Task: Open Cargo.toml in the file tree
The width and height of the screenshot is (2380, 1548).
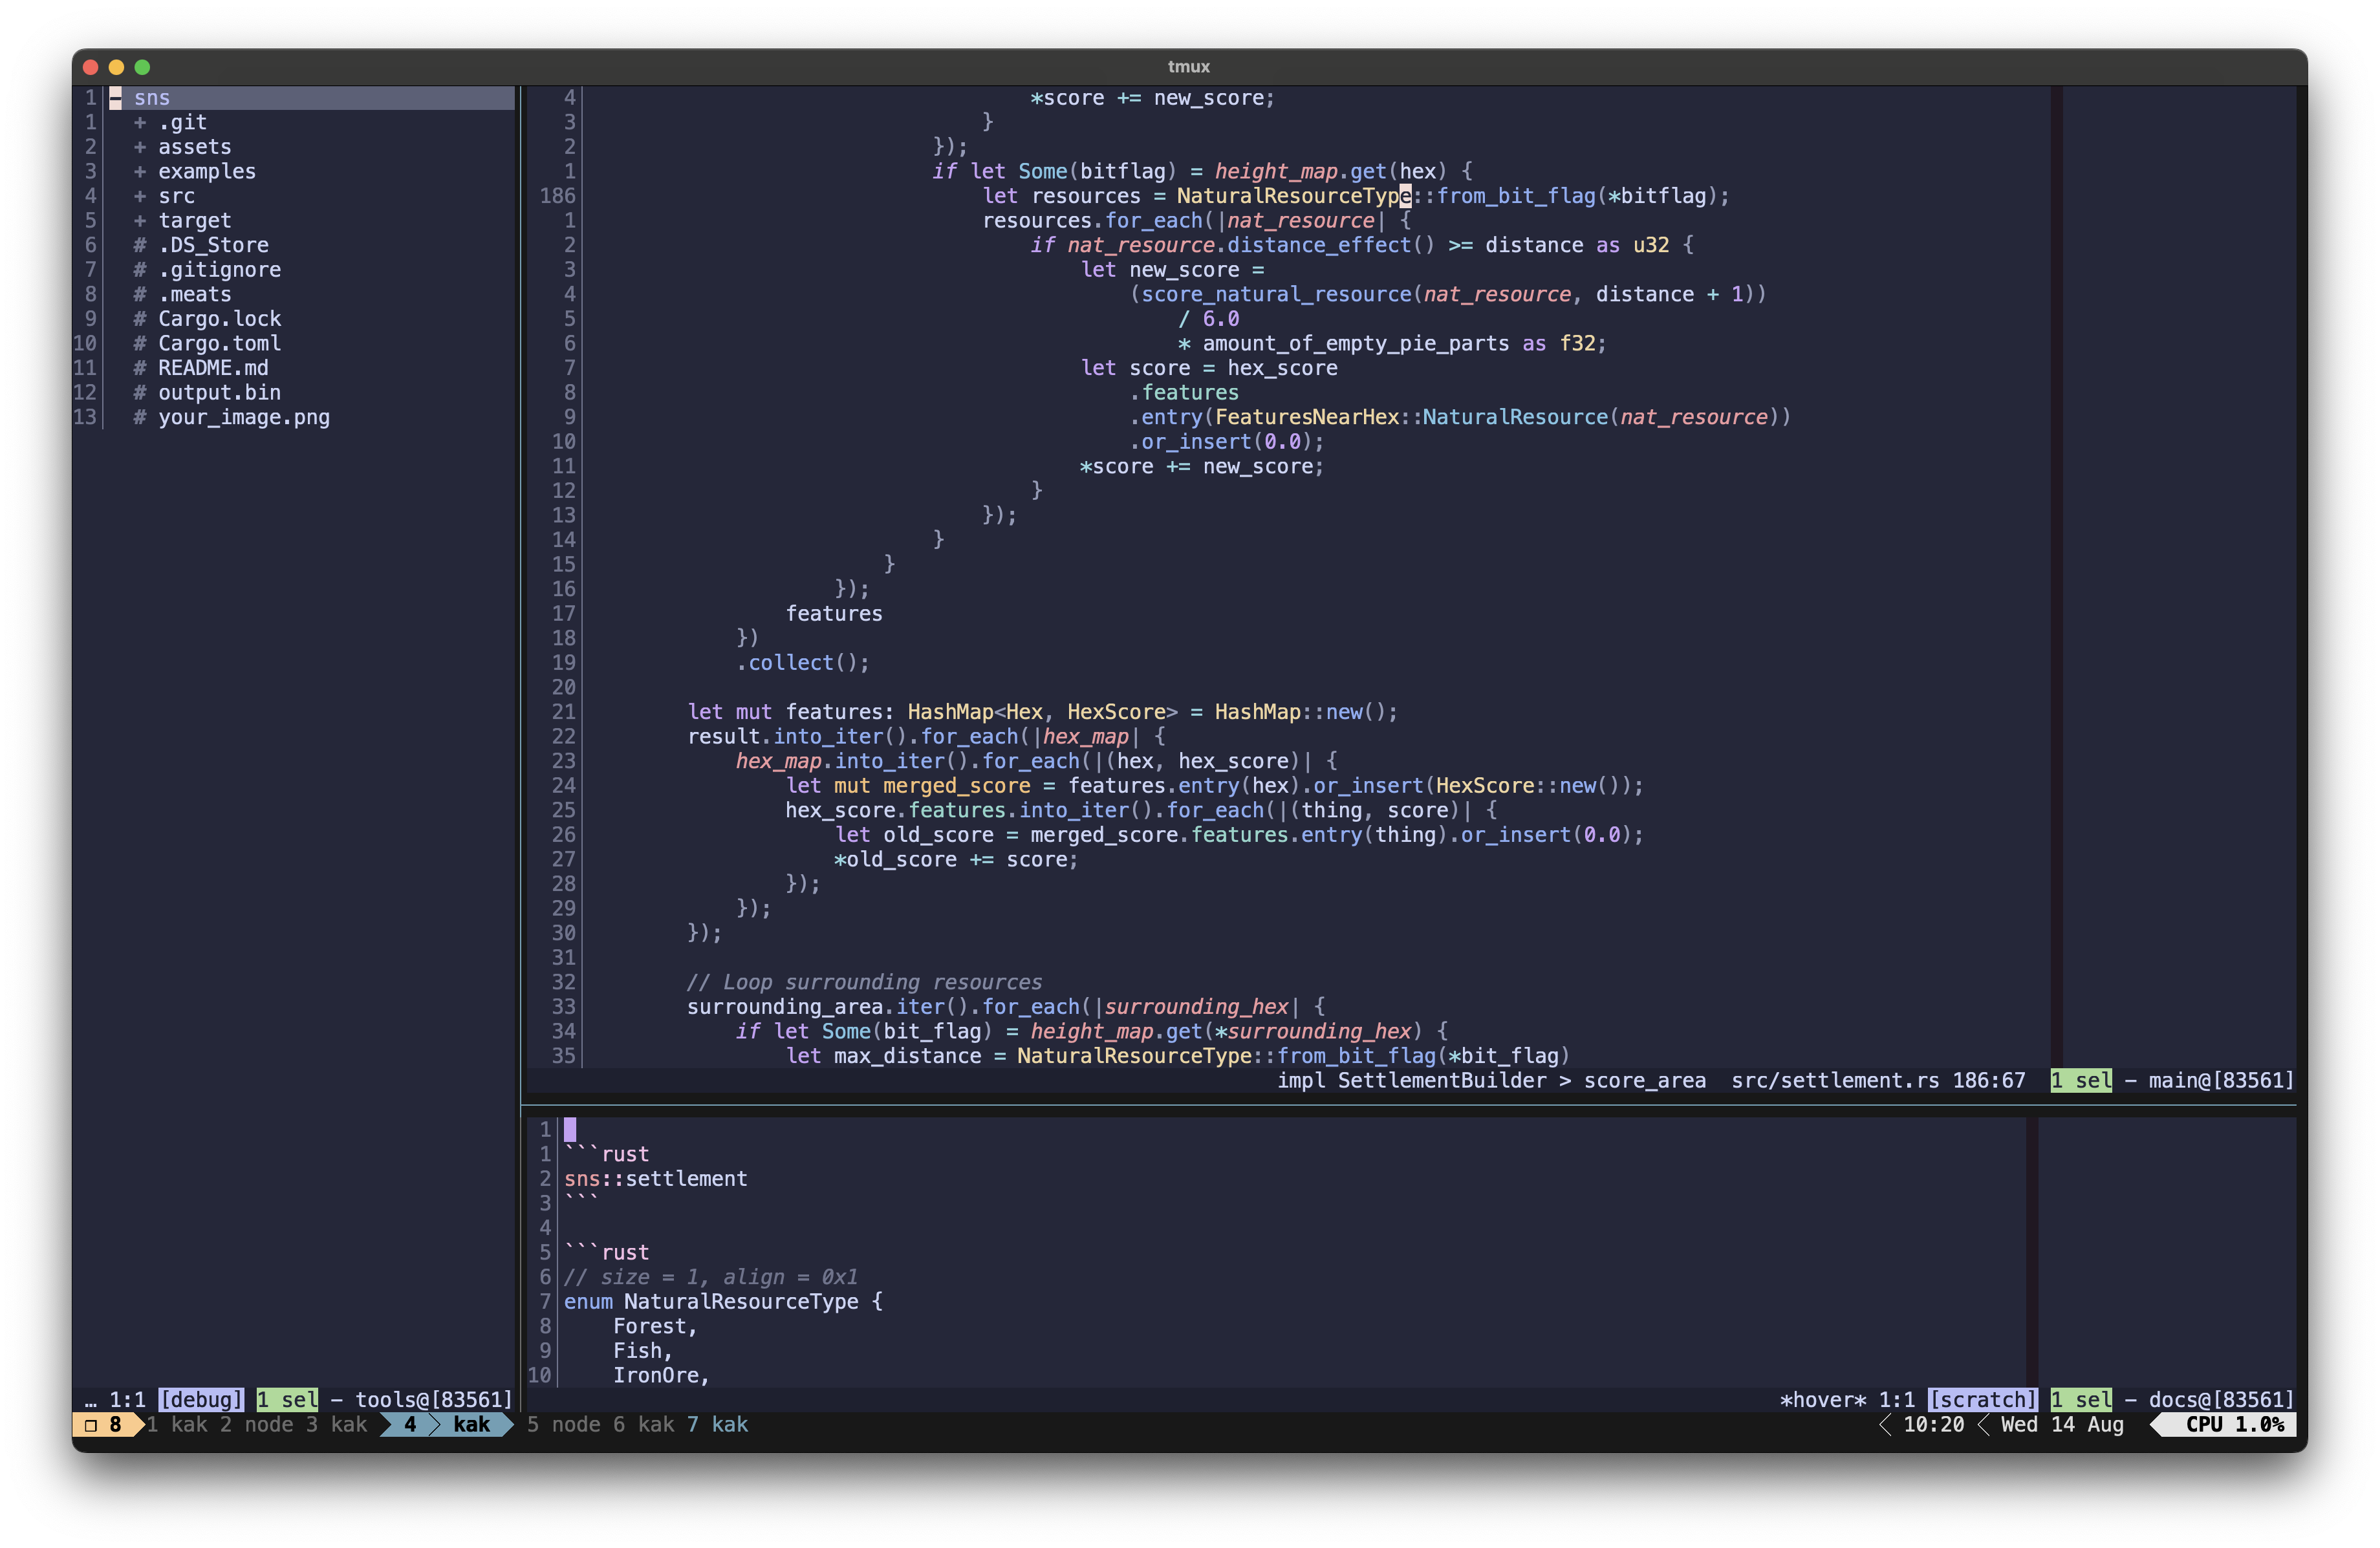Action: click(x=219, y=344)
